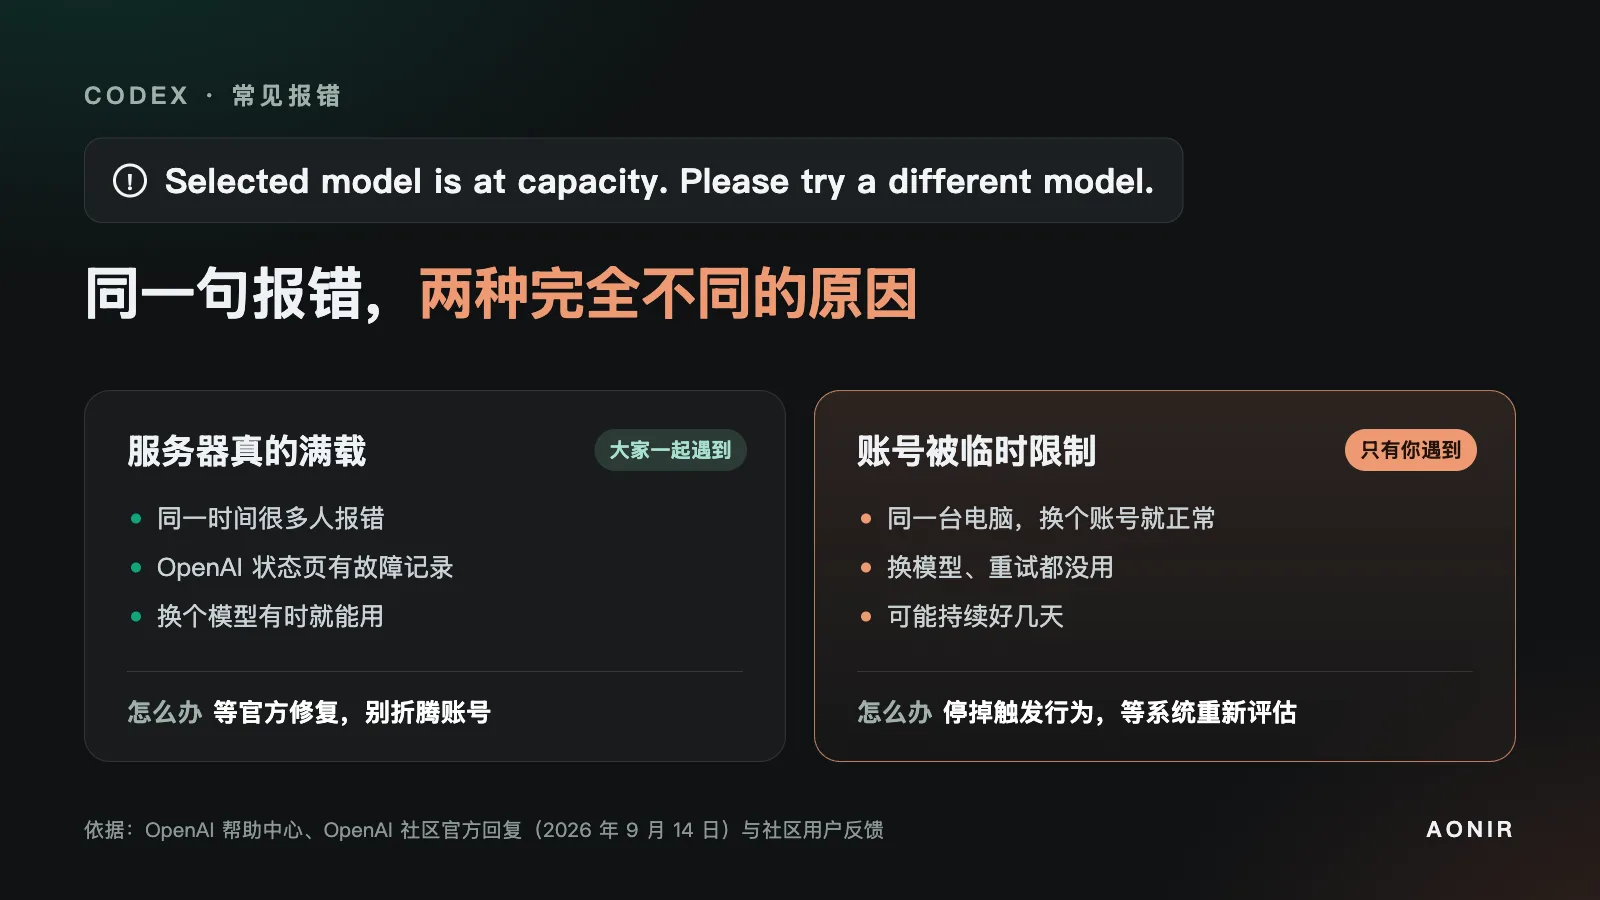Click green bullet beside '同一时间很多人报错'
The height and width of the screenshot is (900, 1600).
click(136, 518)
